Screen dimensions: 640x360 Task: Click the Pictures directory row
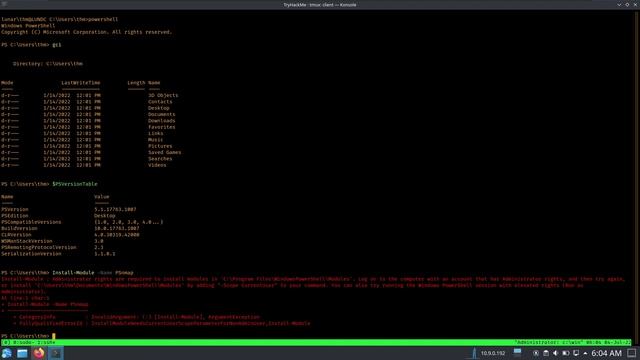pos(87,146)
